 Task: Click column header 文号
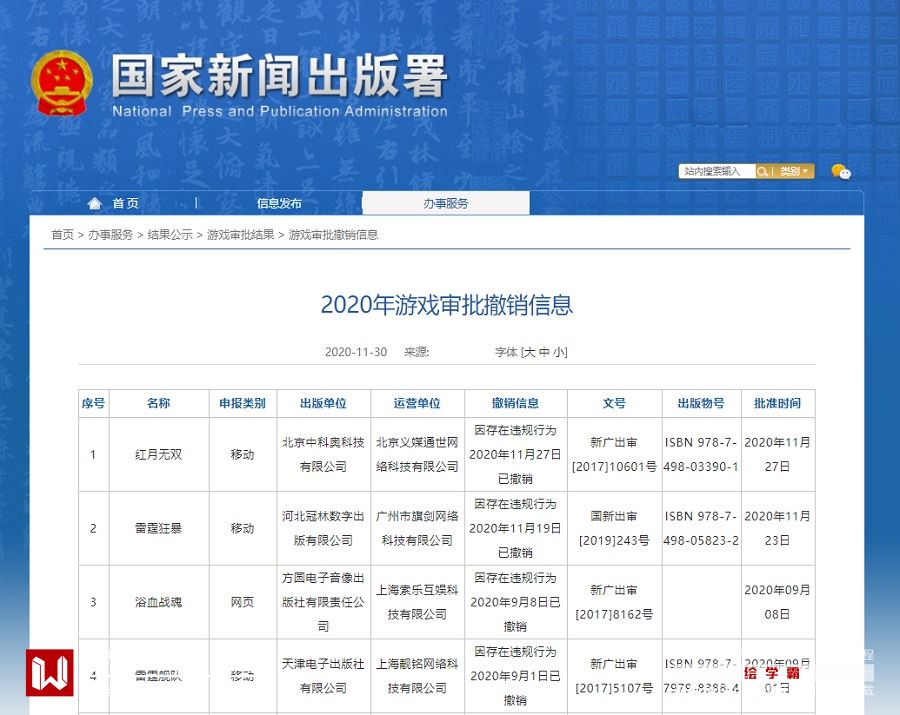(614, 403)
